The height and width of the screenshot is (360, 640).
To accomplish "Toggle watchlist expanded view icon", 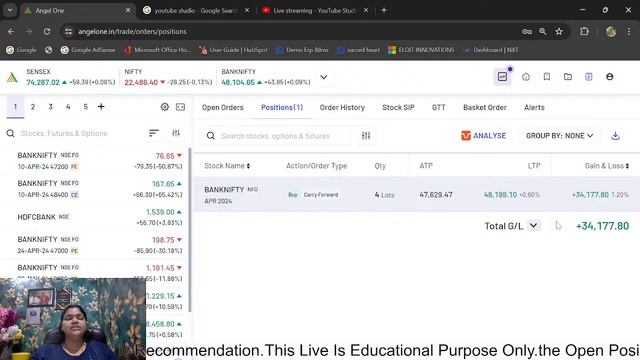I will tap(180, 107).
